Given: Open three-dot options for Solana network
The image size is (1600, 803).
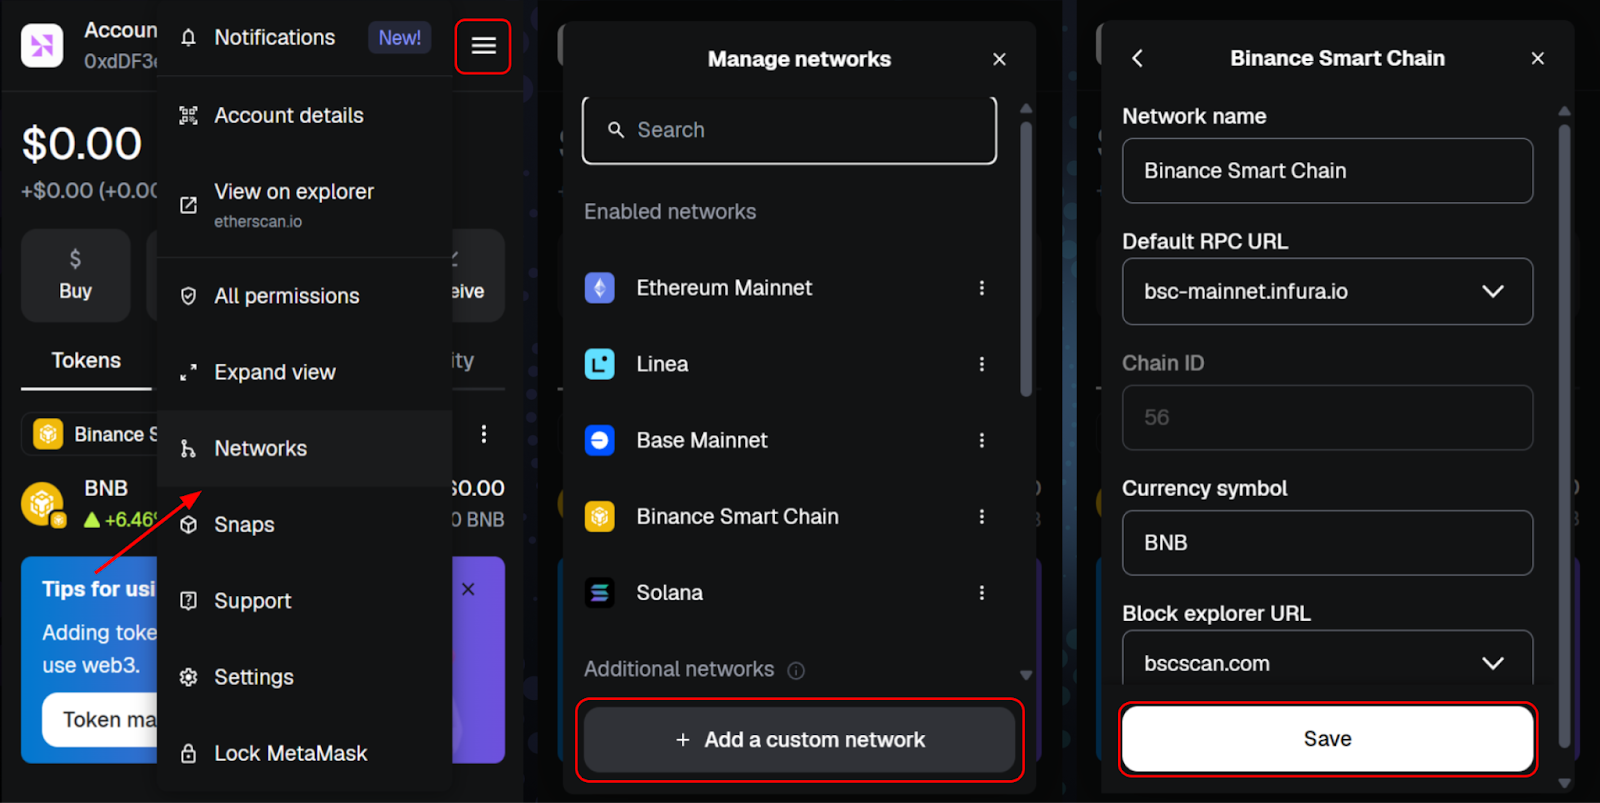Looking at the screenshot, I should pyautogui.click(x=981, y=593).
